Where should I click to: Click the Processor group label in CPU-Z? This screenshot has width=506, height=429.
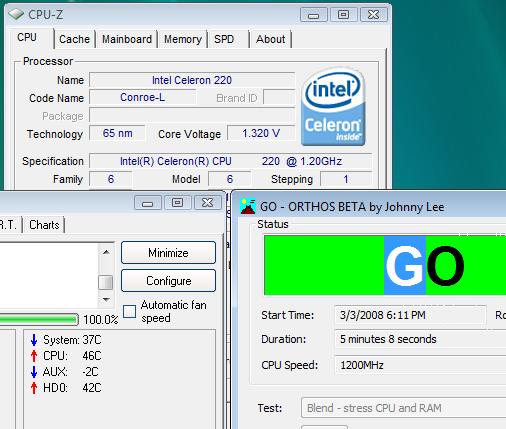48,61
